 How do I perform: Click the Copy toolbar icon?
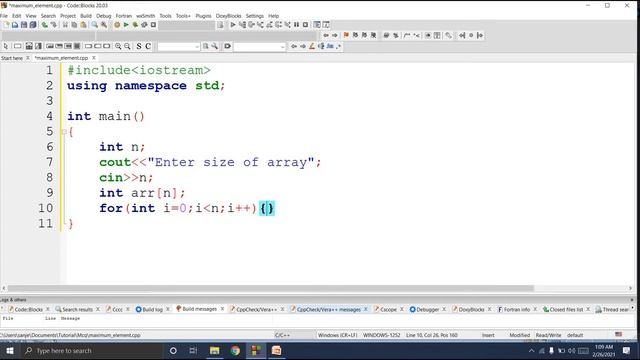[74, 25]
